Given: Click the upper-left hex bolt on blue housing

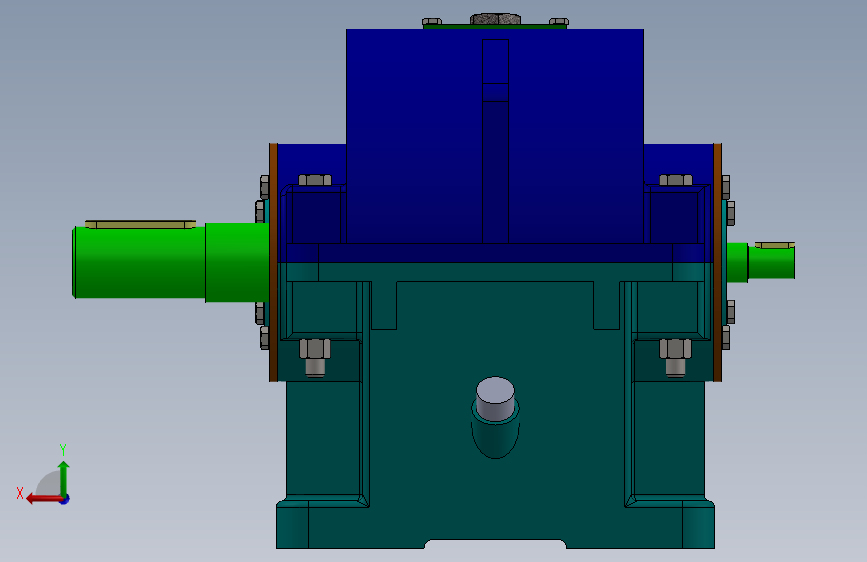Looking at the screenshot, I should tap(315, 180).
